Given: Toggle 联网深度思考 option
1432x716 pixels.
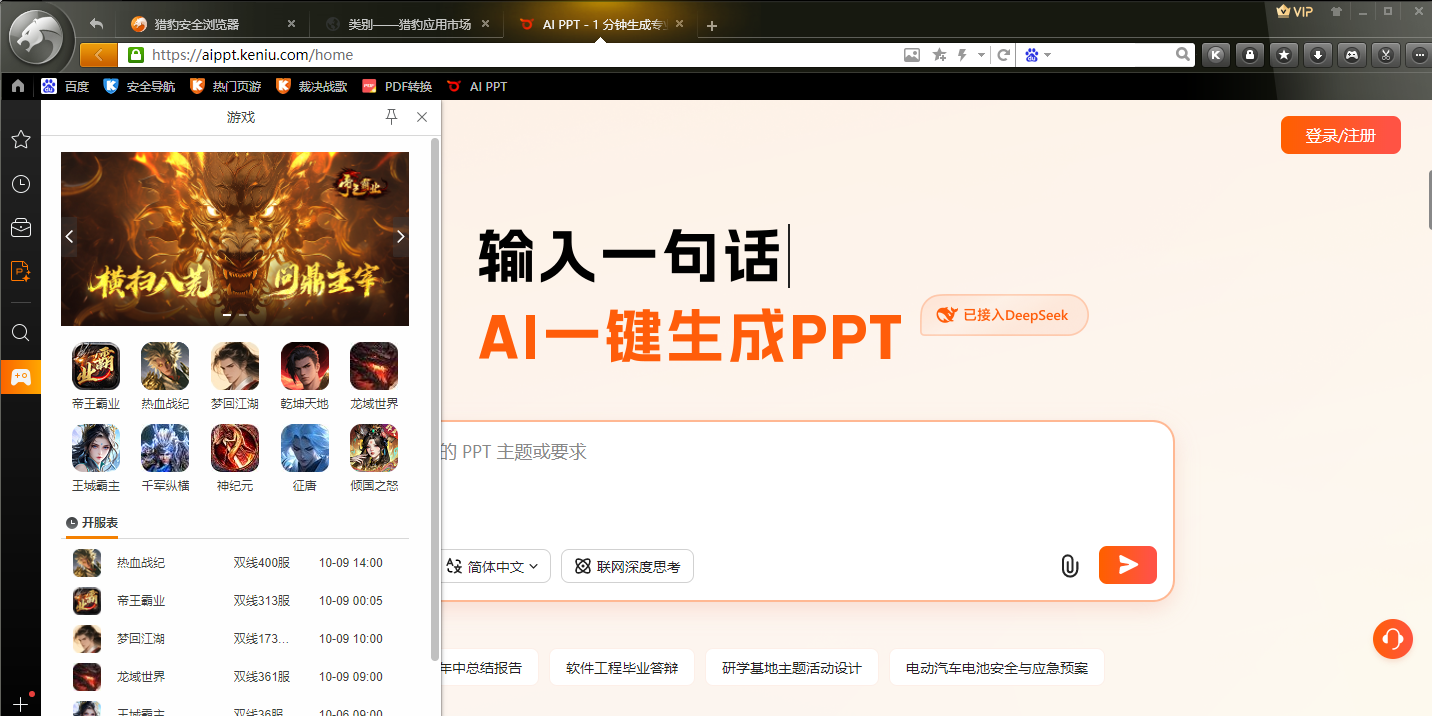Looking at the screenshot, I should click(x=628, y=567).
